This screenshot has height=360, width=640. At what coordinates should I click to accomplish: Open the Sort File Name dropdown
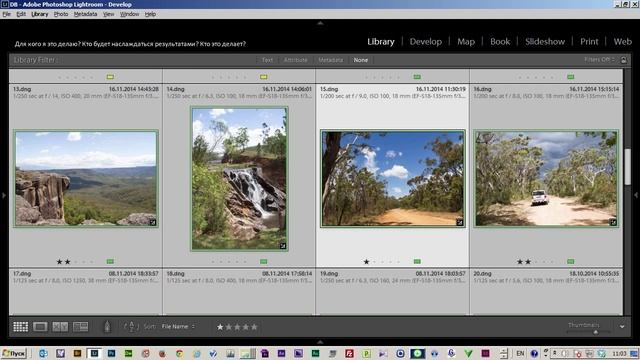(x=178, y=327)
